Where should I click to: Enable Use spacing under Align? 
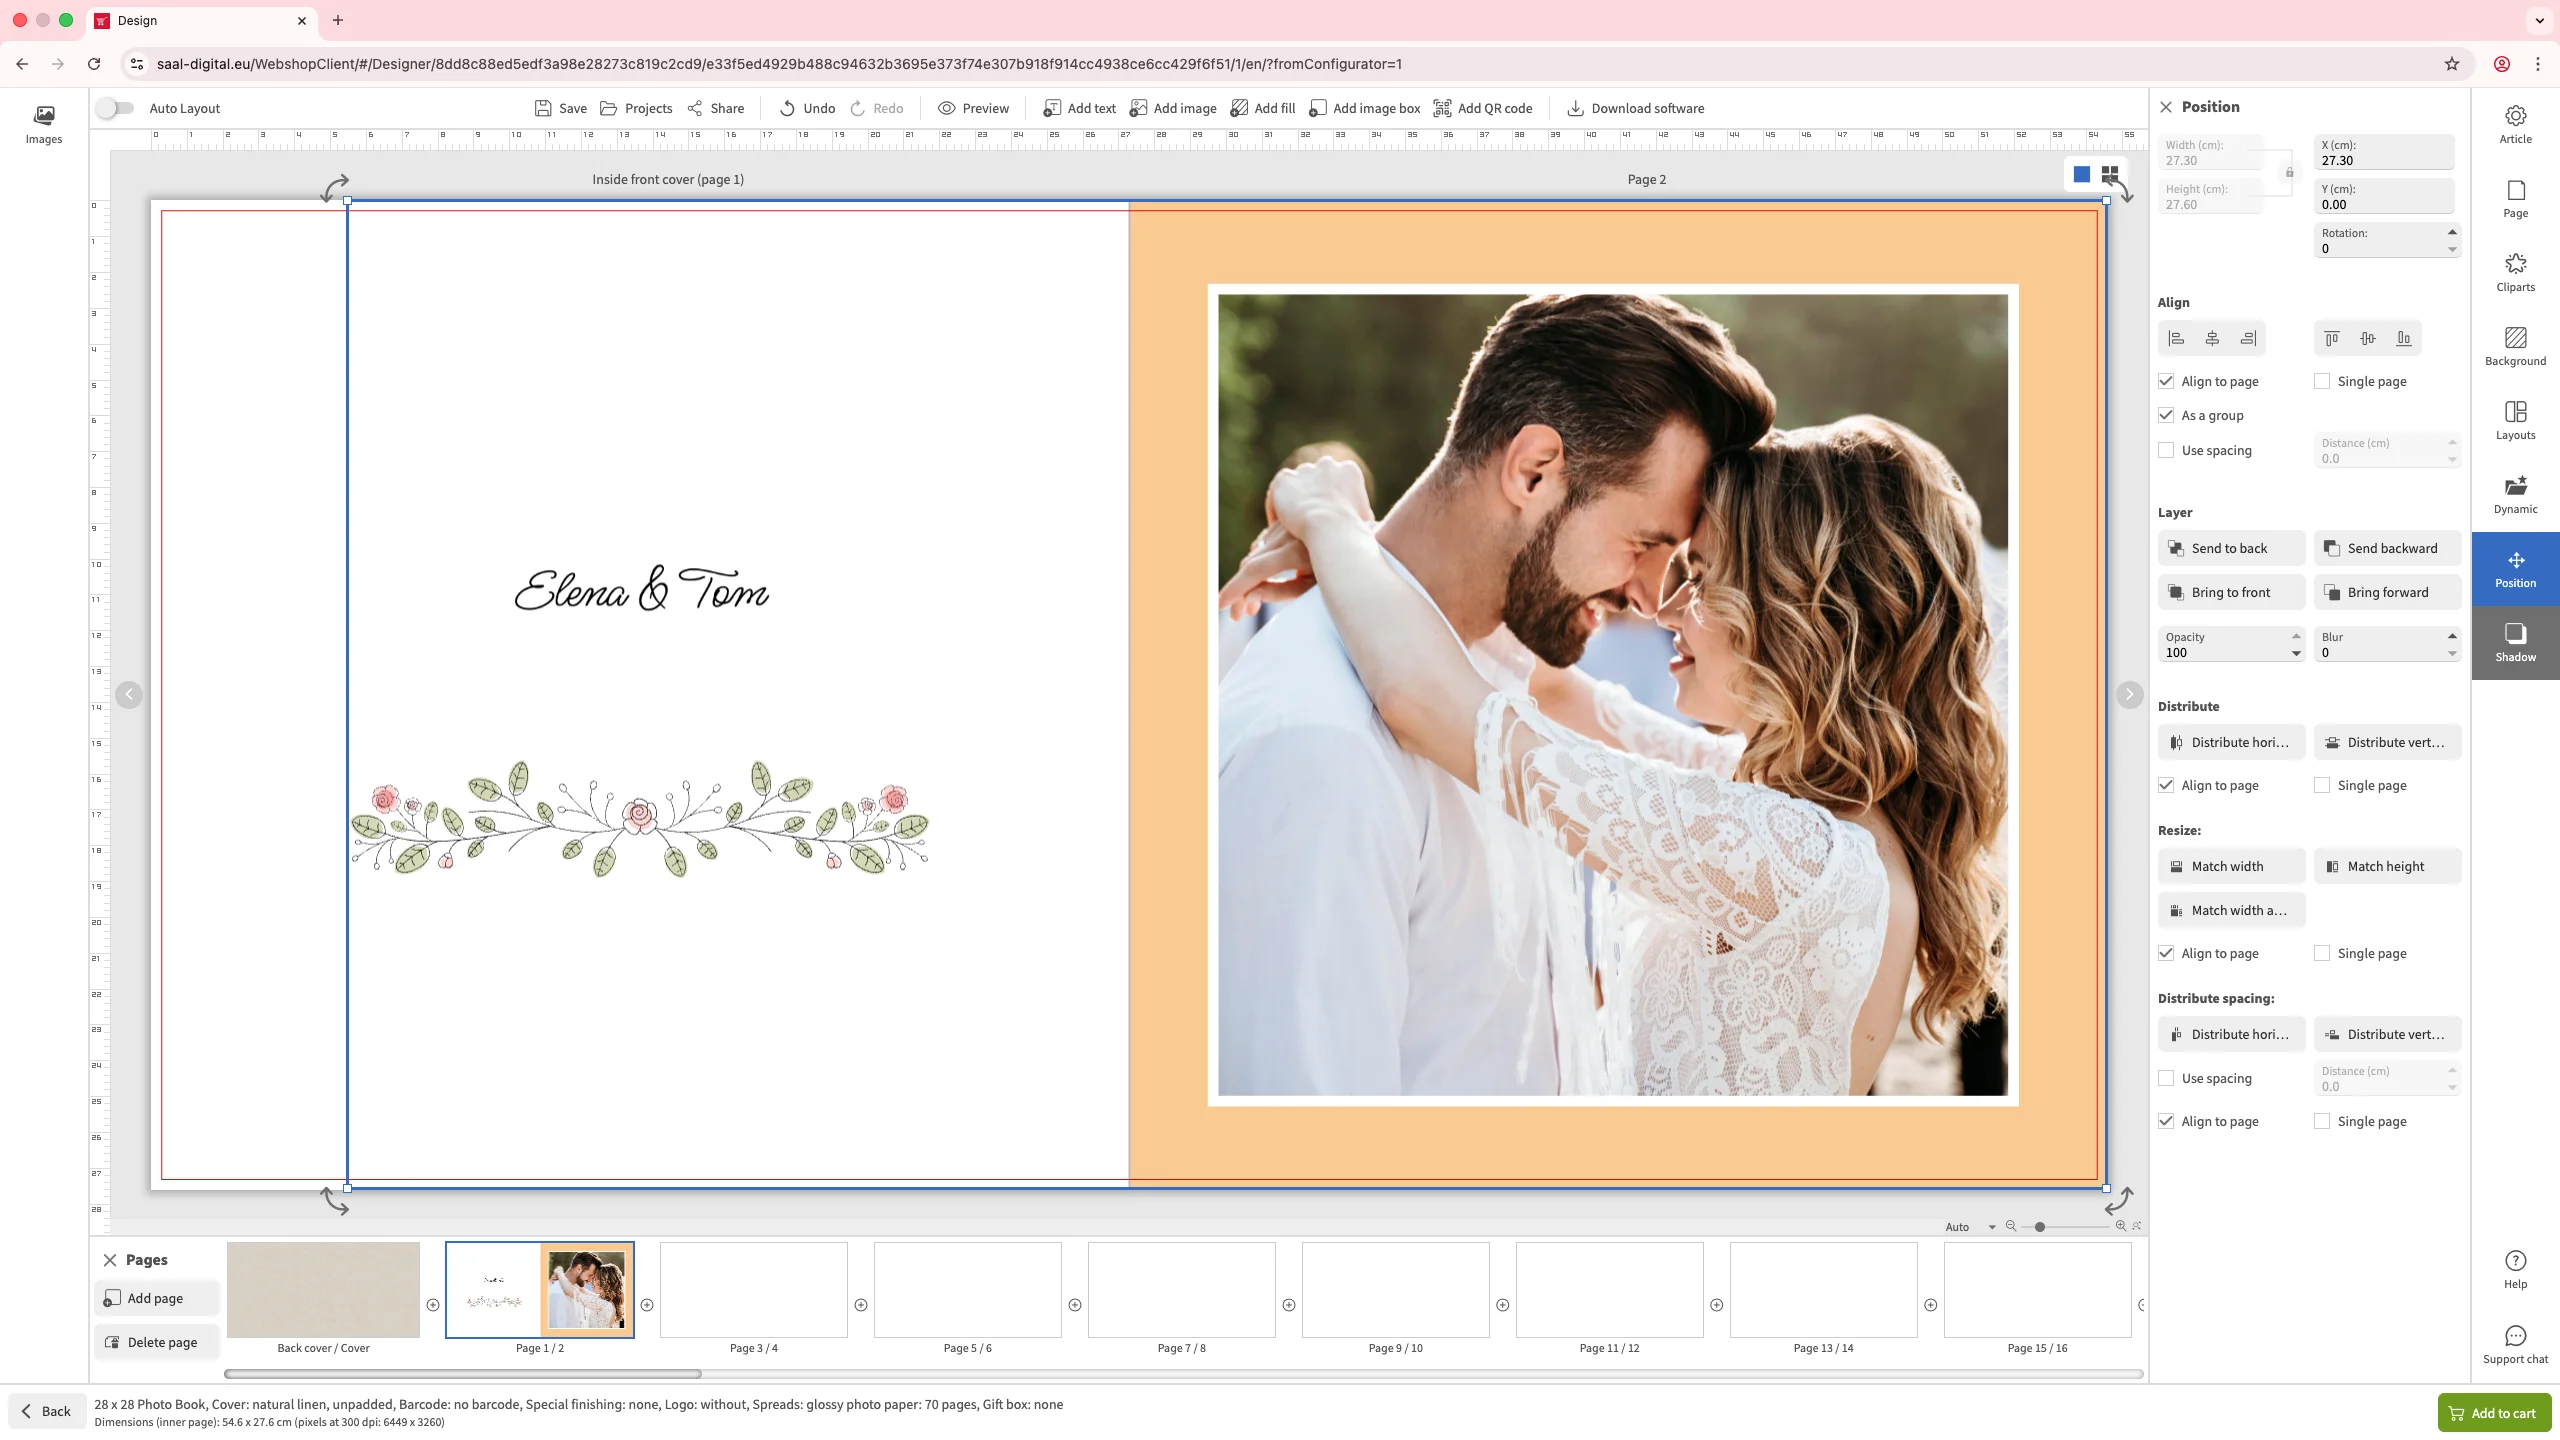tap(2166, 450)
